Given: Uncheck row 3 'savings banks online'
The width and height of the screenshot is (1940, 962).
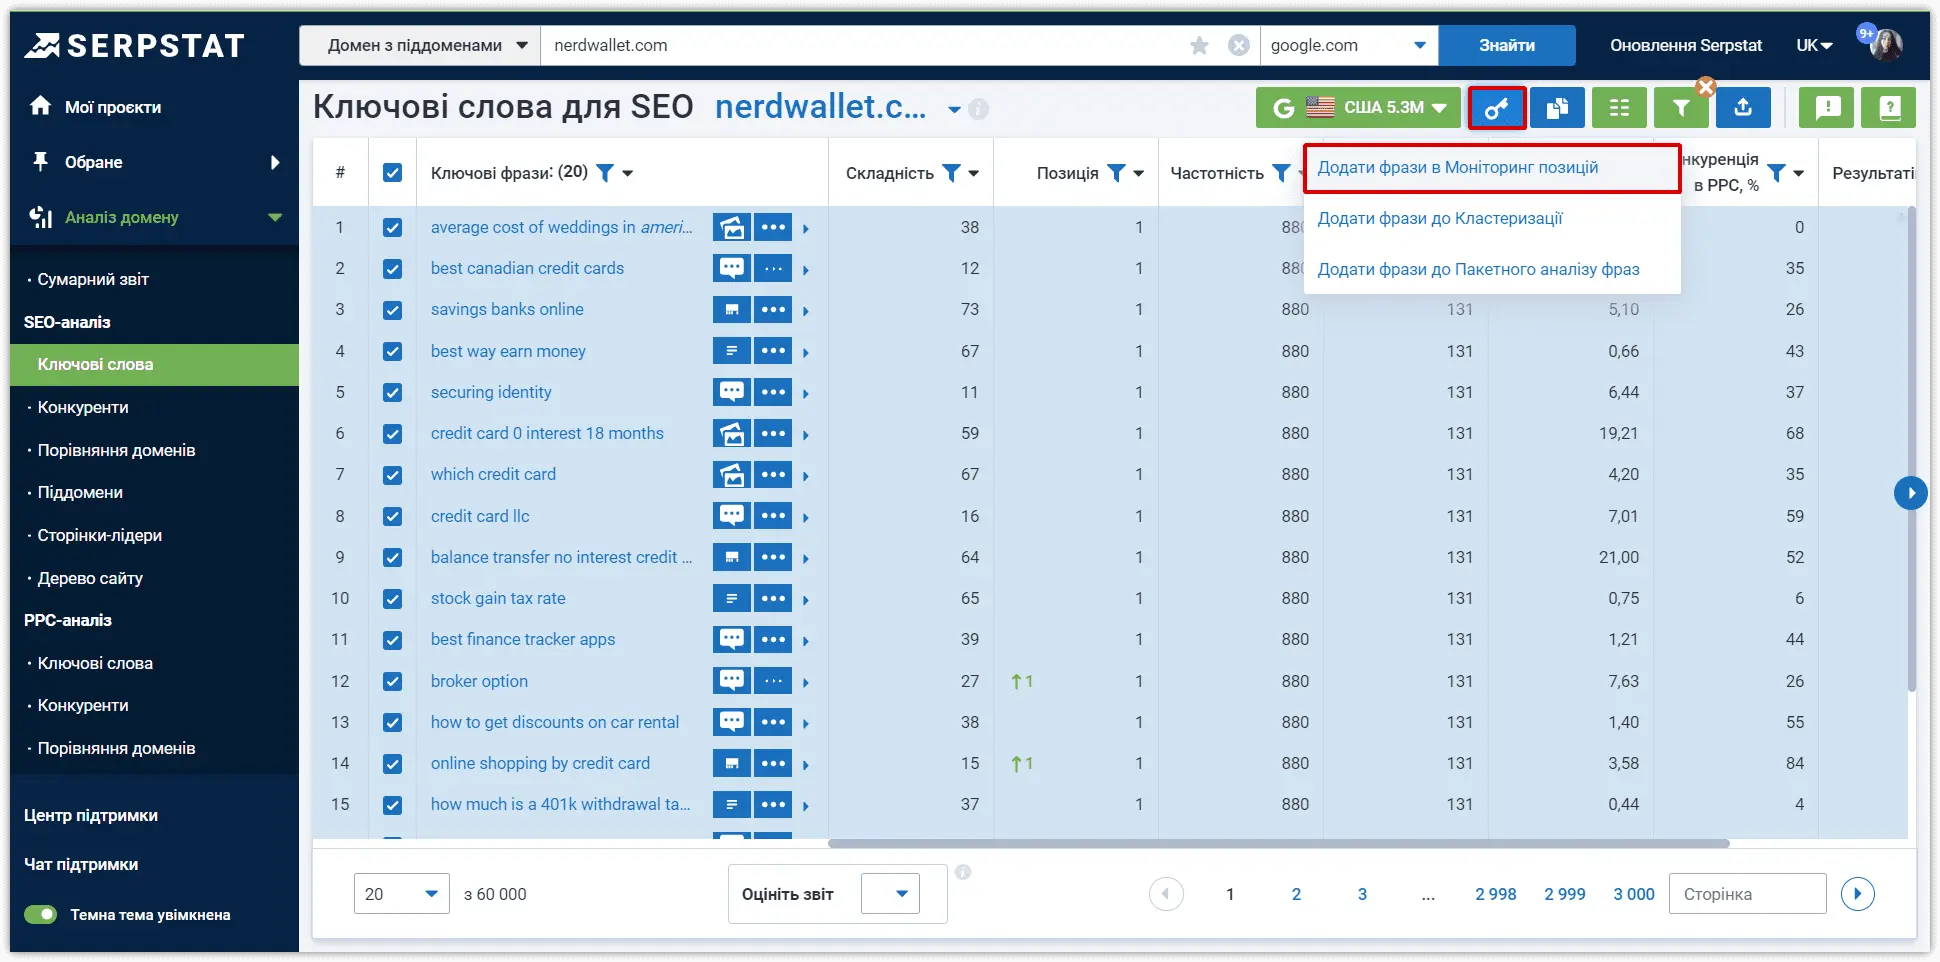Looking at the screenshot, I should coord(393,310).
